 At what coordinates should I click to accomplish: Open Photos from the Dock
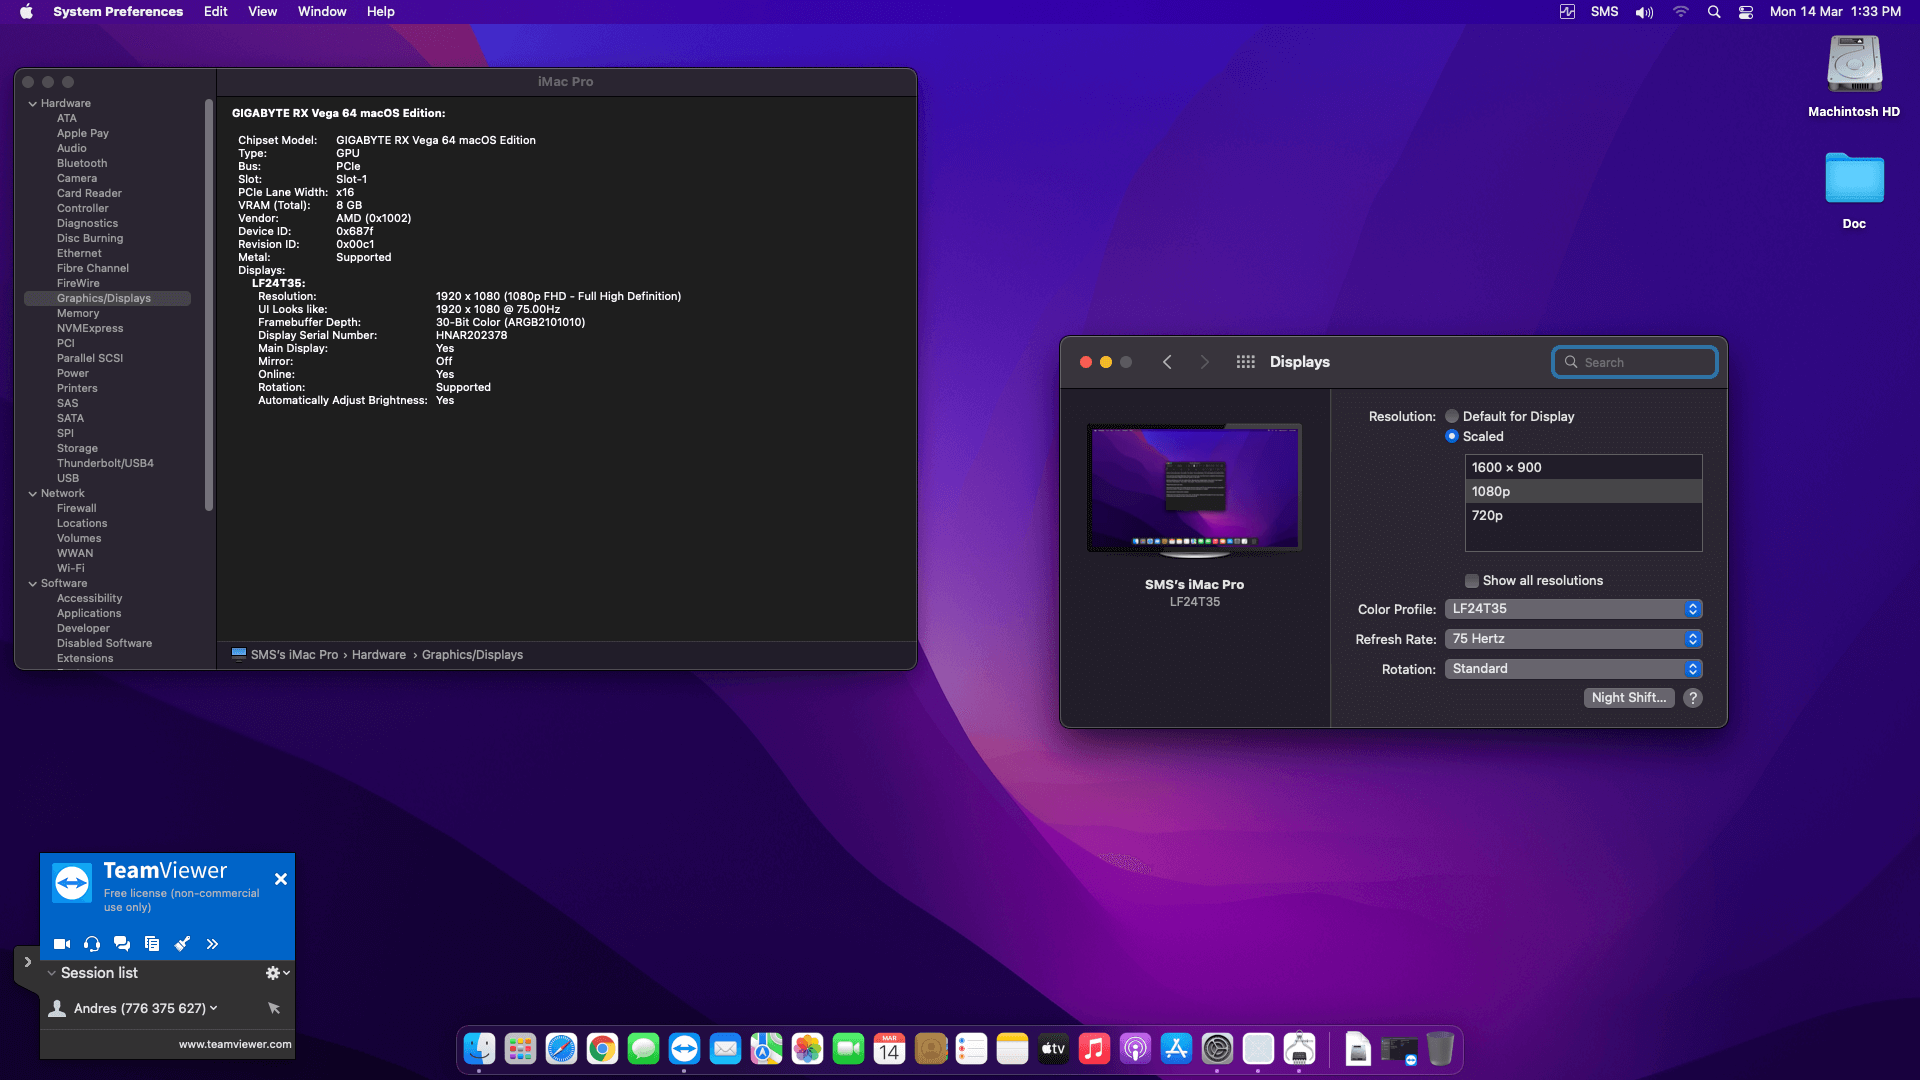(807, 1049)
